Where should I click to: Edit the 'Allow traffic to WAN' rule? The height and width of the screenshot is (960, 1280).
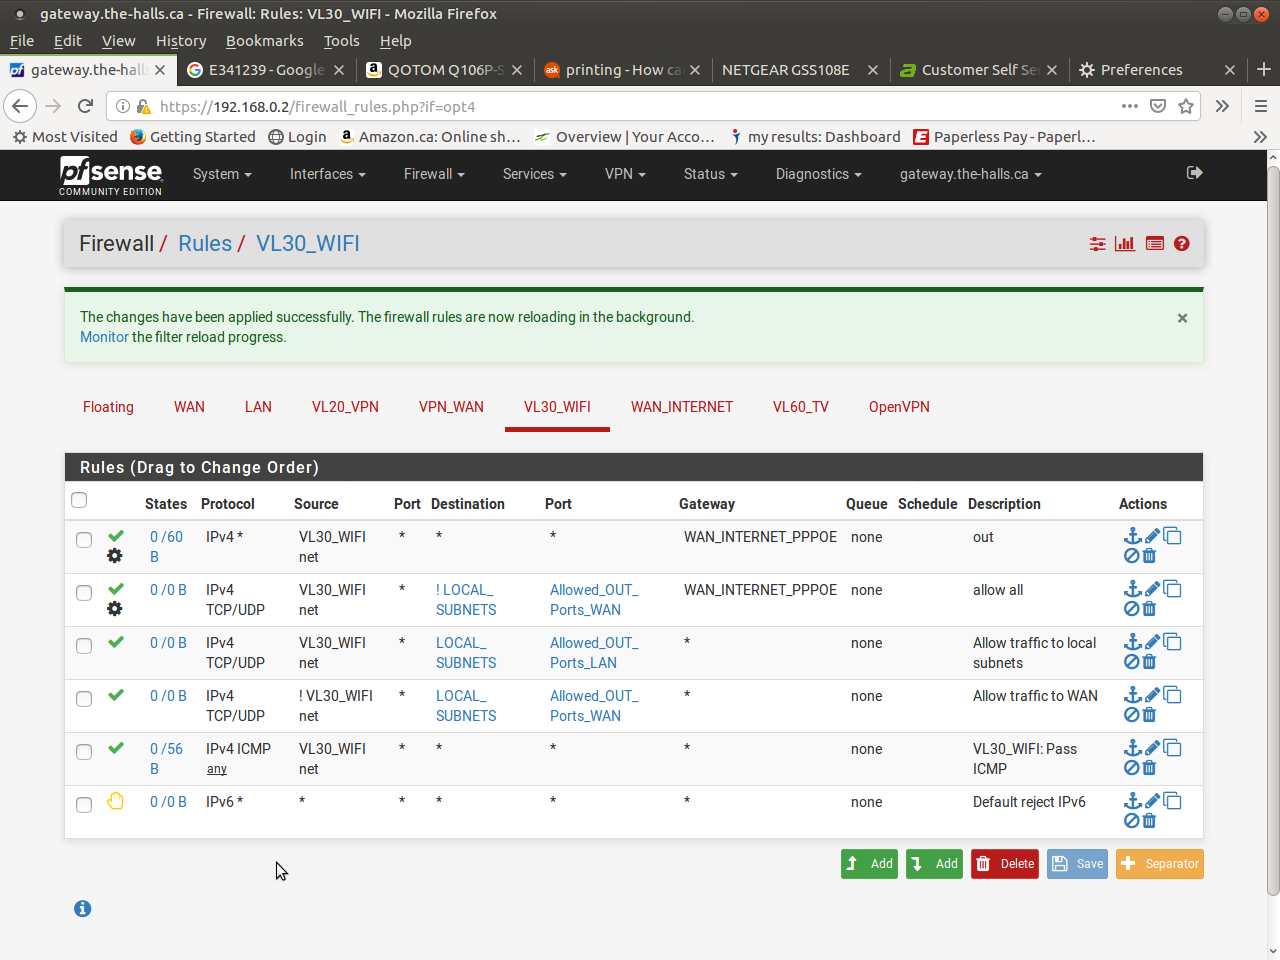point(1152,695)
